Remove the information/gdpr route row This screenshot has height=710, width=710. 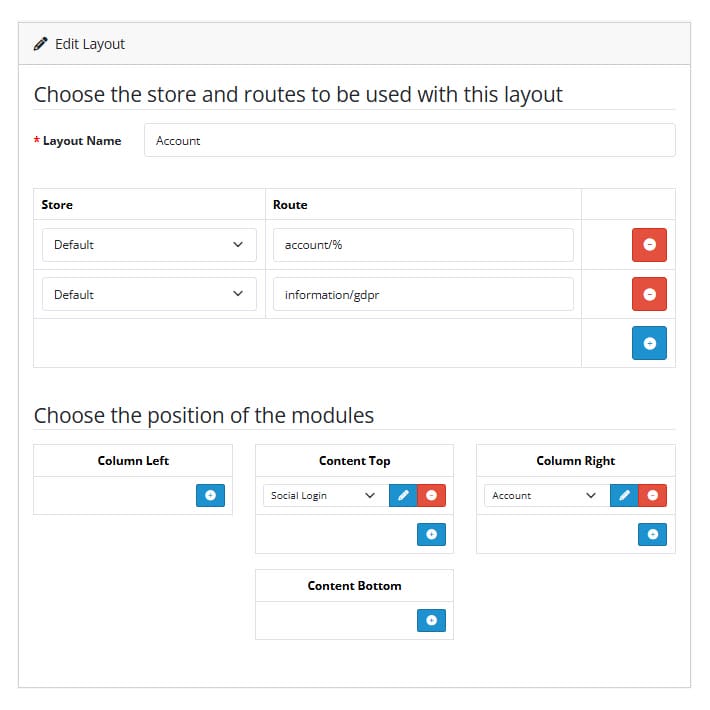click(x=649, y=294)
